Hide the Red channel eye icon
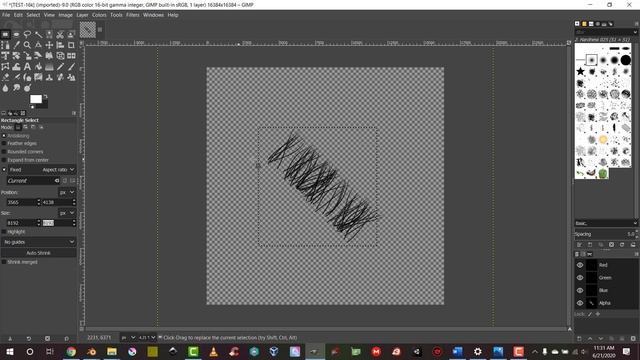Screen dimensions: 640x360 [580, 265]
